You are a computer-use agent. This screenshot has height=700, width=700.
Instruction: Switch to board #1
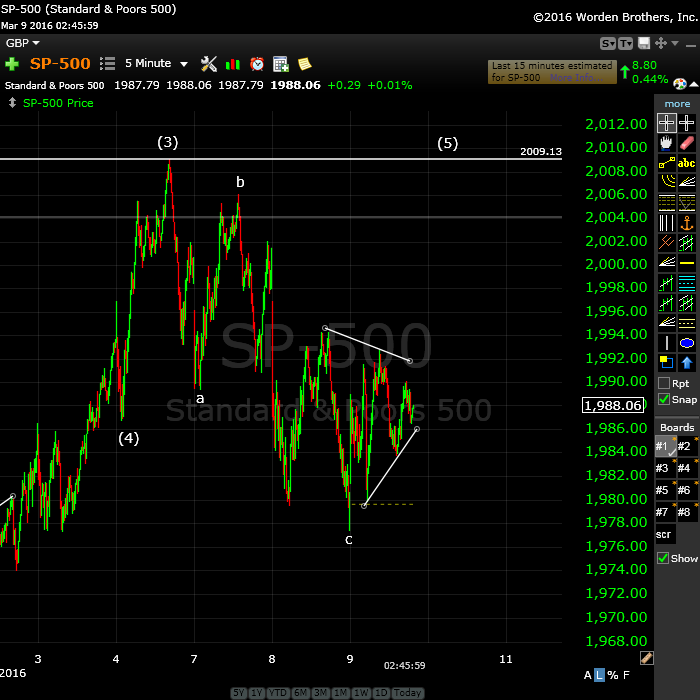665,446
